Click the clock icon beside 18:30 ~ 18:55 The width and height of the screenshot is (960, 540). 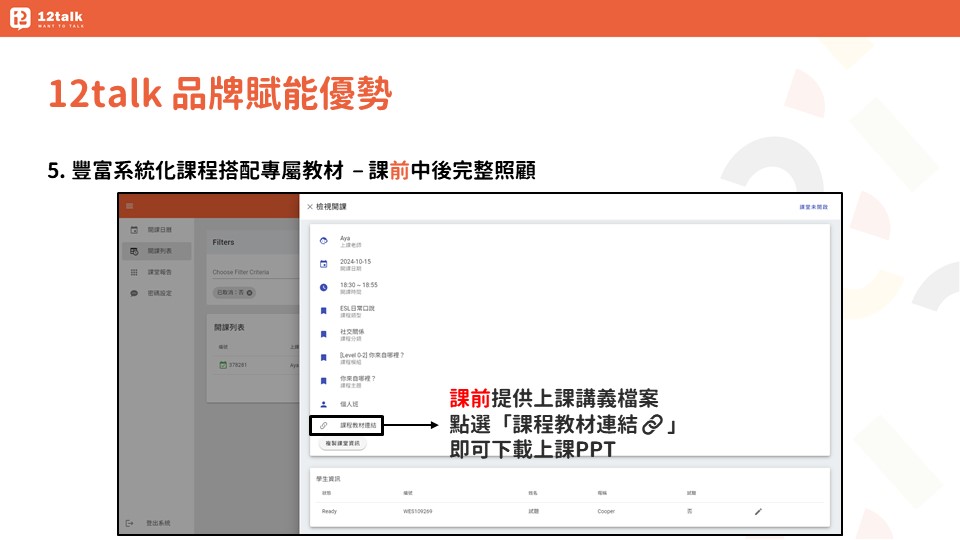coord(324,288)
